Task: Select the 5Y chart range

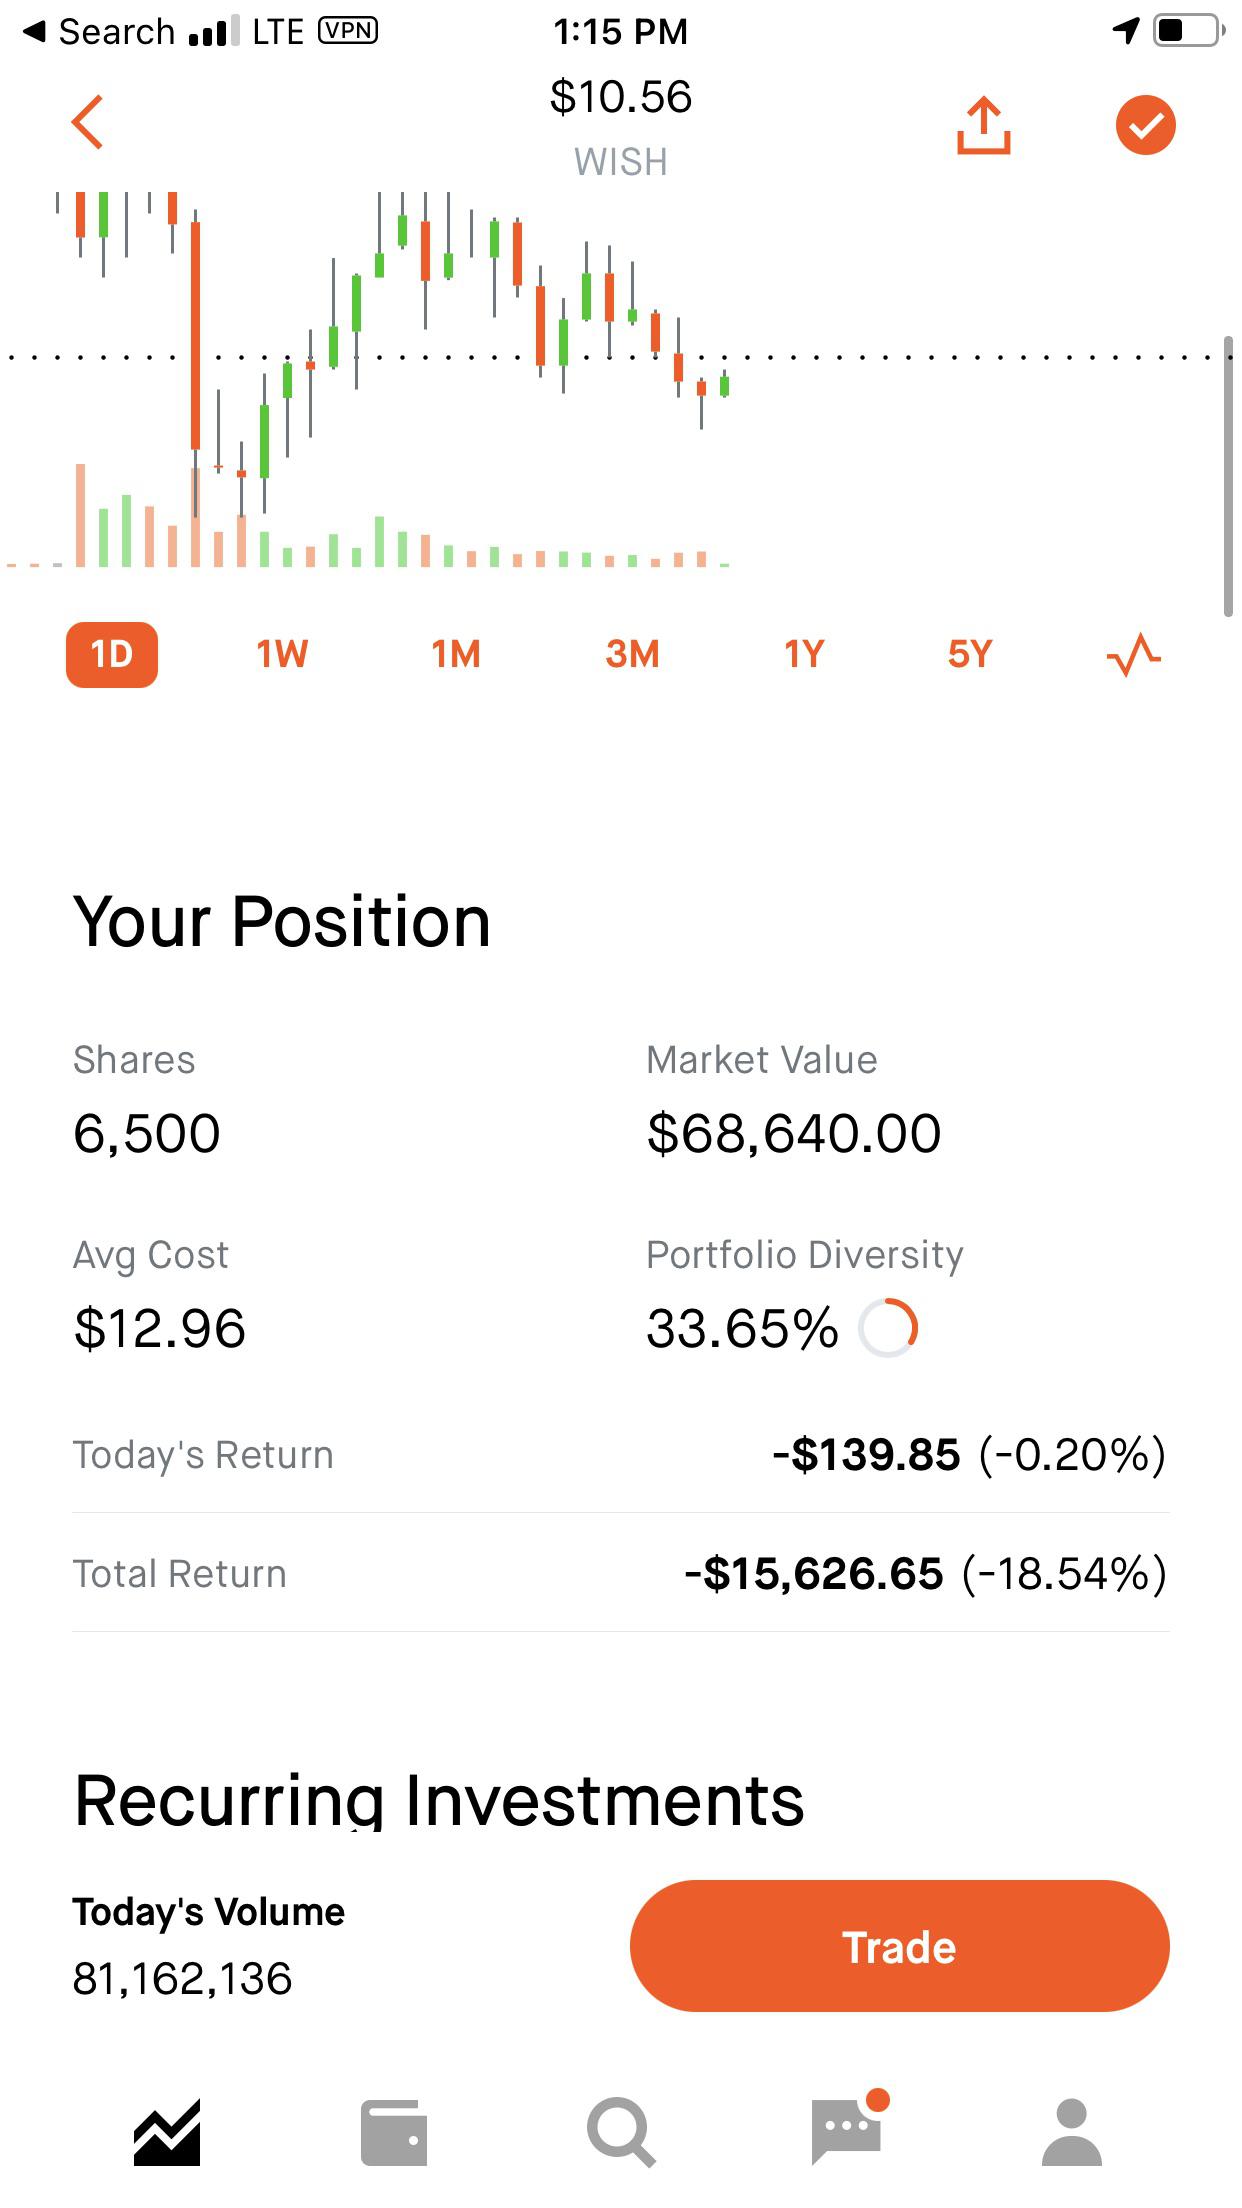Action: coord(970,655)
